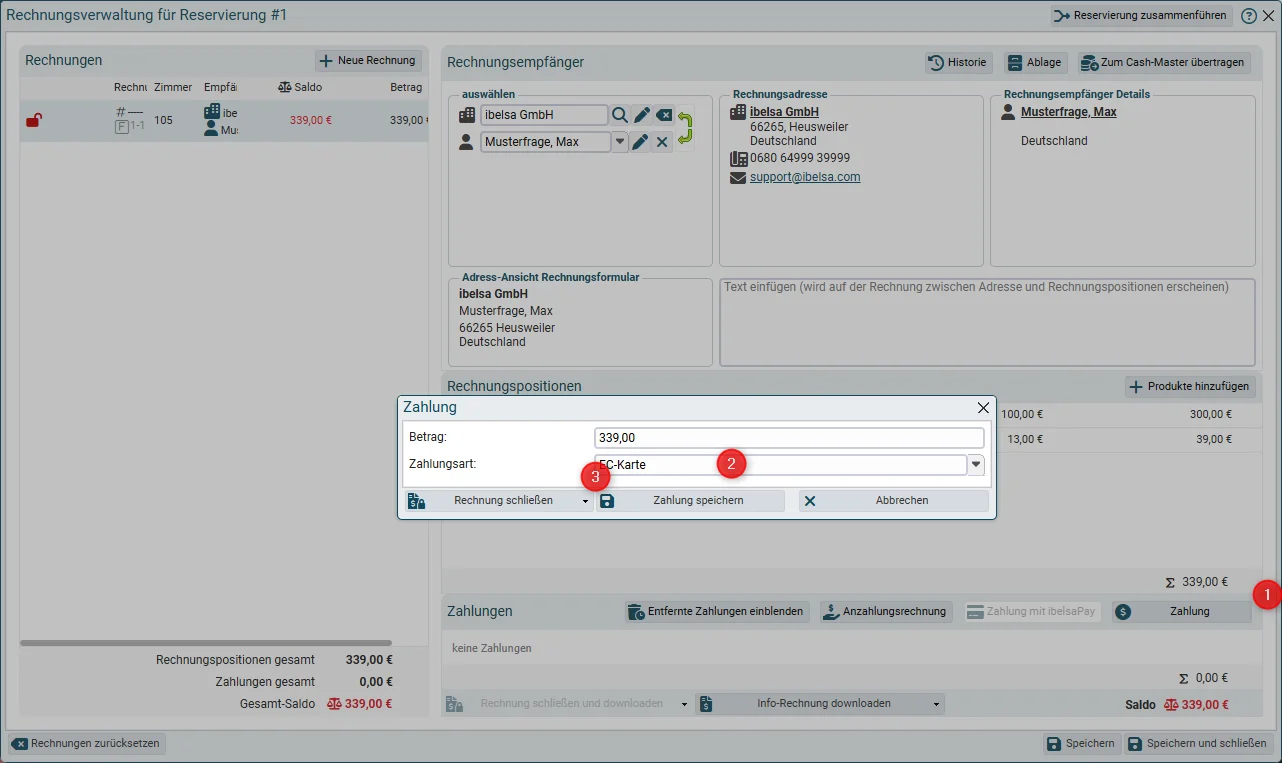Click the Saldo column header
This screenshot has height=763, width=1282.
pos(300,88)
